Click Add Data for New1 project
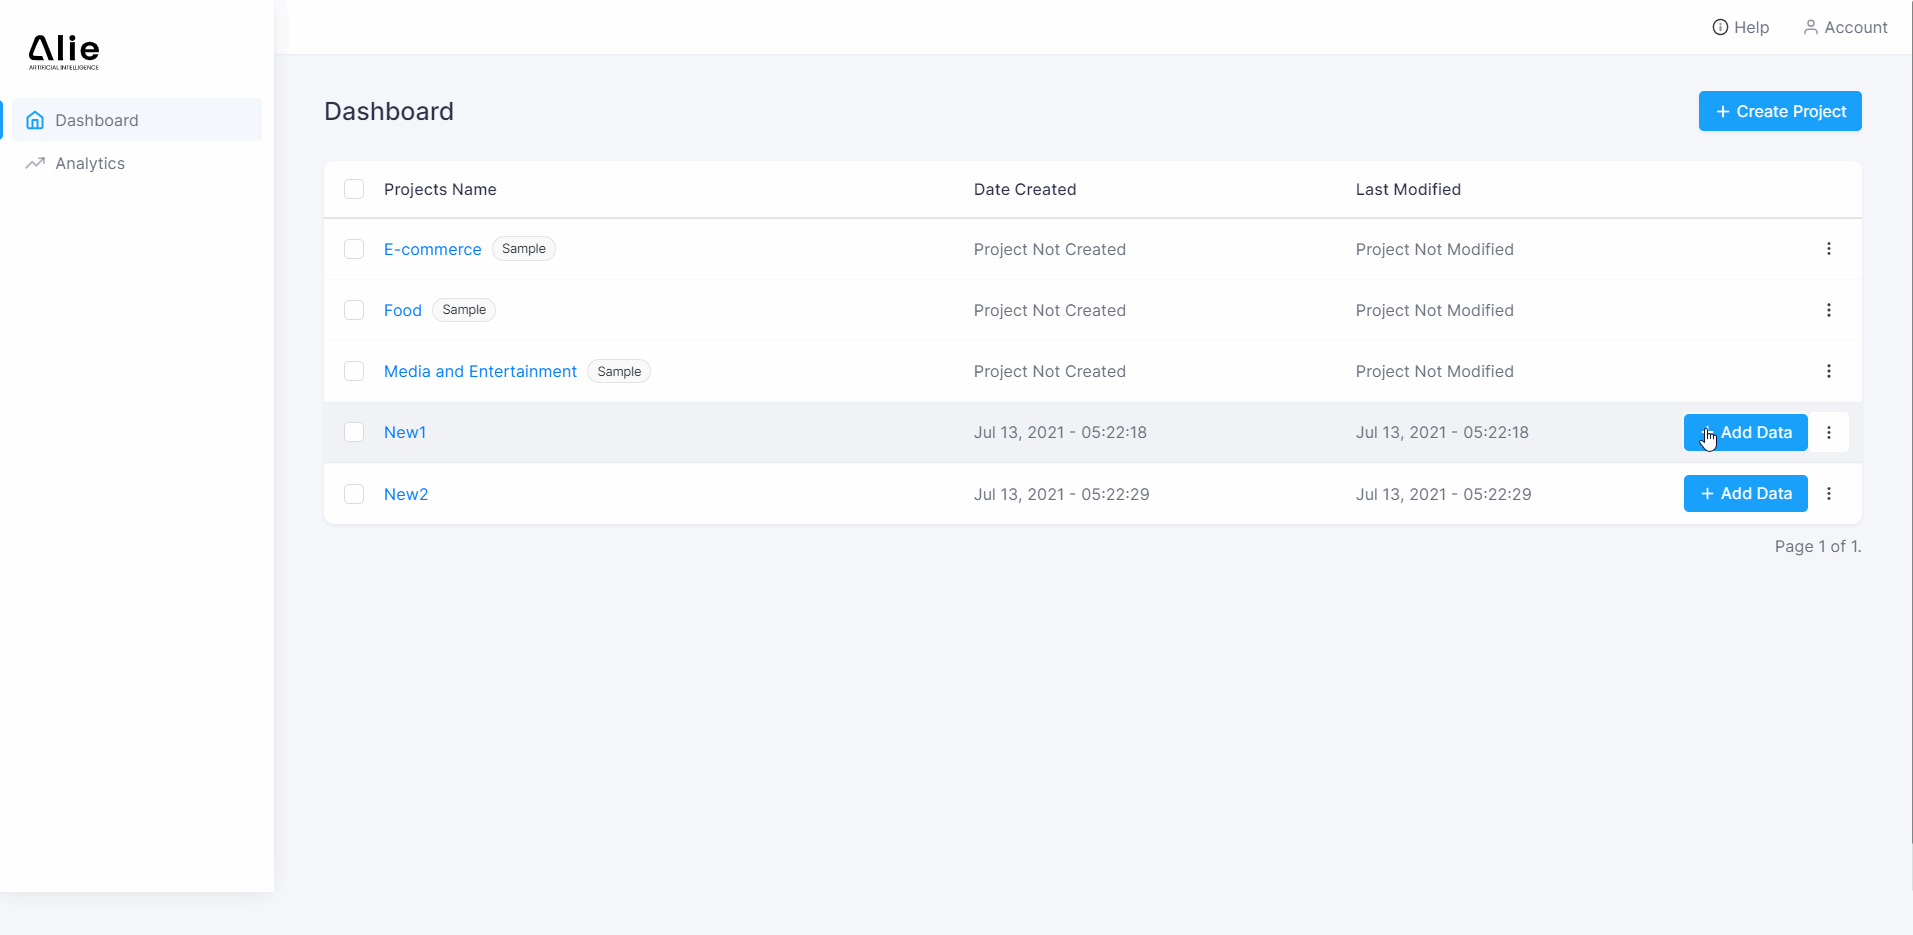 coord(1745,433)
